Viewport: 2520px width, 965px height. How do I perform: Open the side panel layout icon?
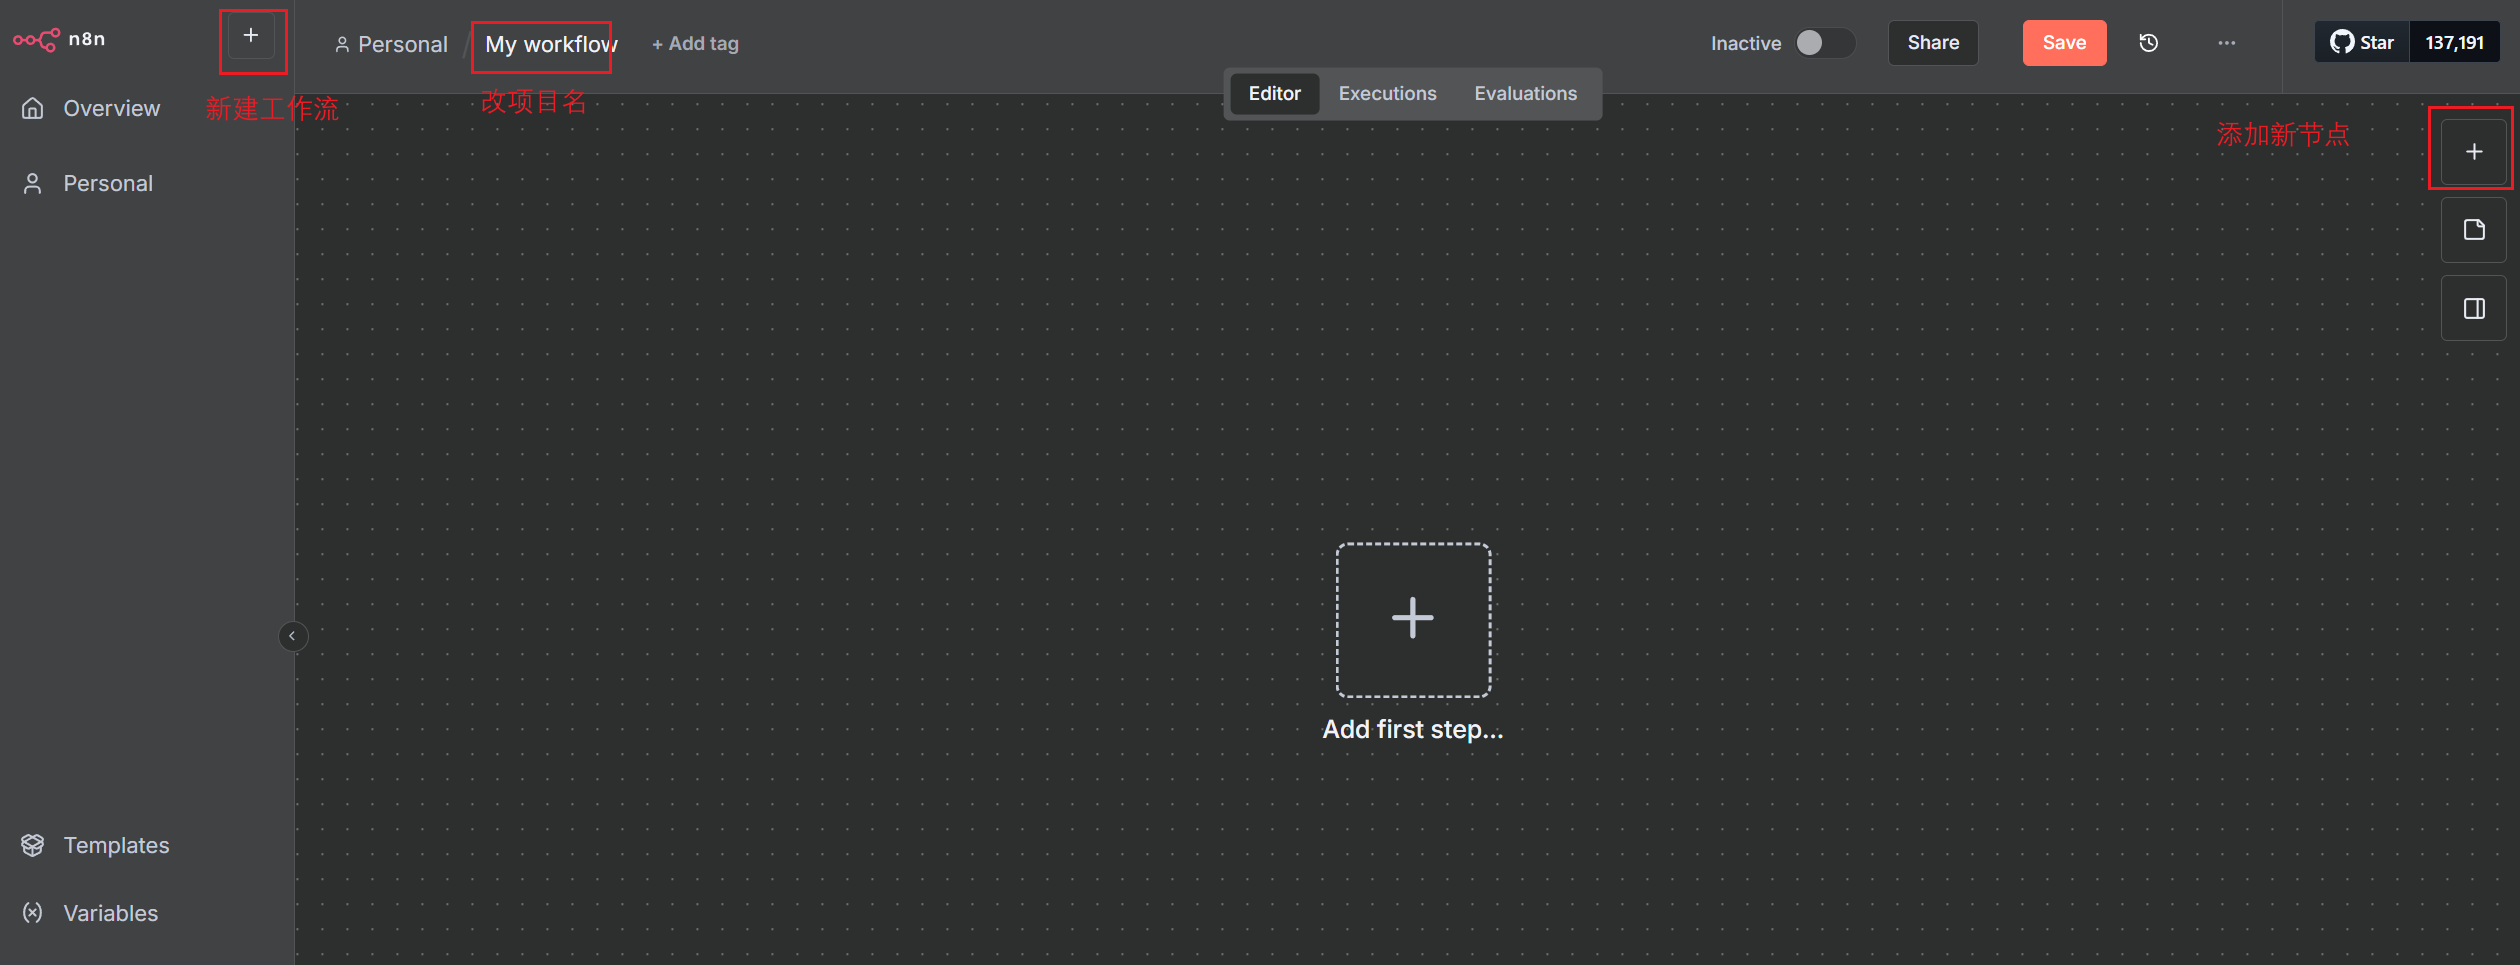click(x=2473, y=308)
